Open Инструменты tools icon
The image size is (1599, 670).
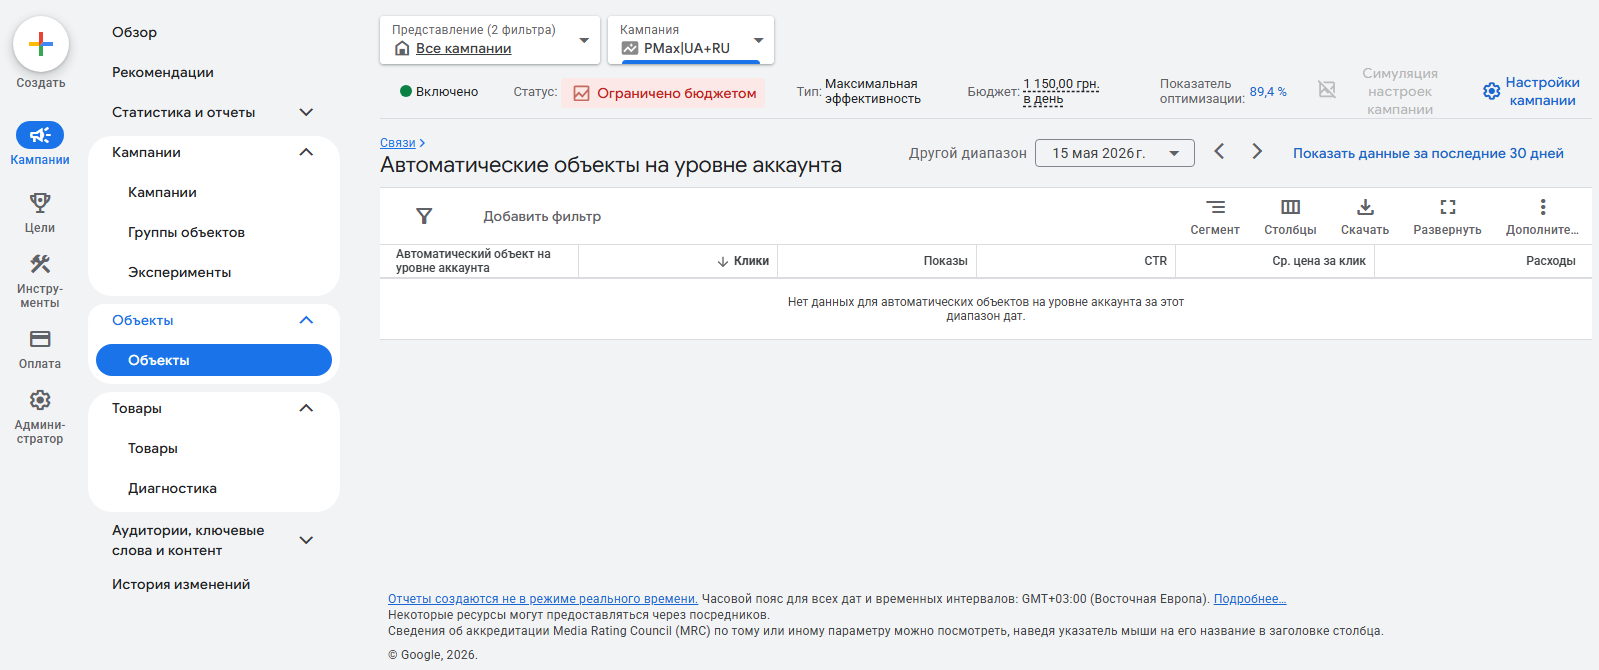pyautogui.click(x=40, y=264)
